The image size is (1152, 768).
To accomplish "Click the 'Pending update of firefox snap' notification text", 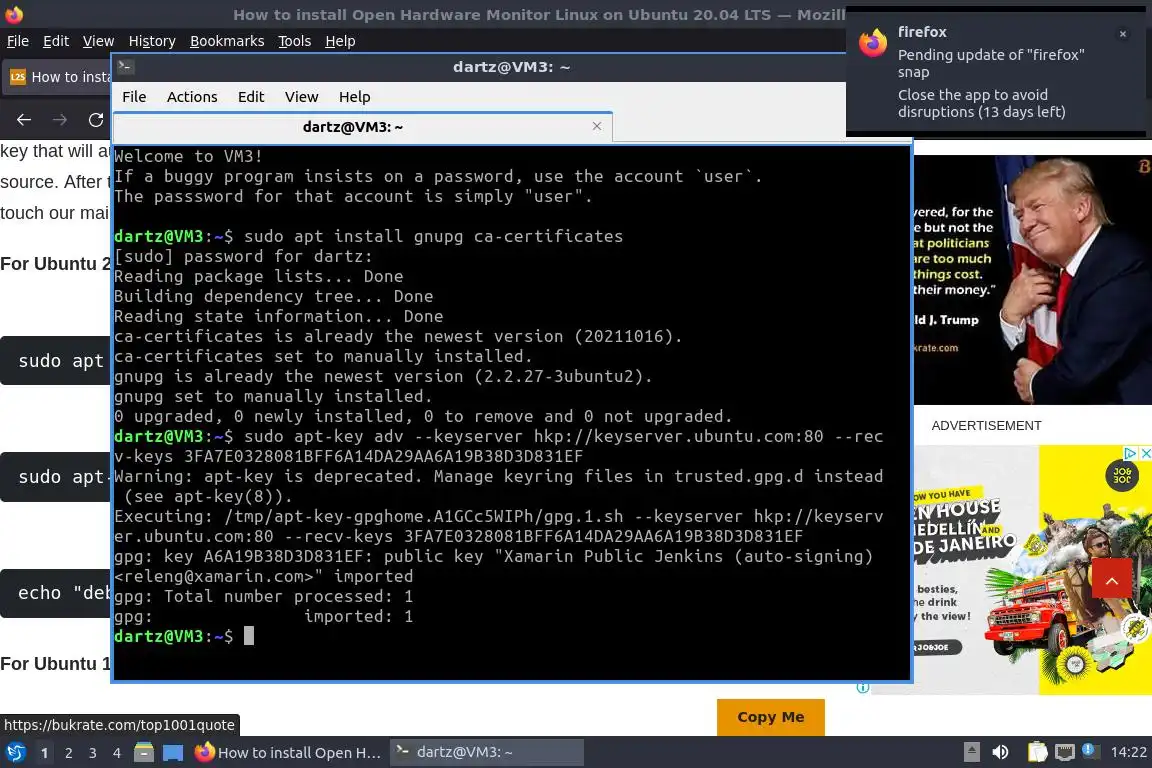I will tap(991, 63).
